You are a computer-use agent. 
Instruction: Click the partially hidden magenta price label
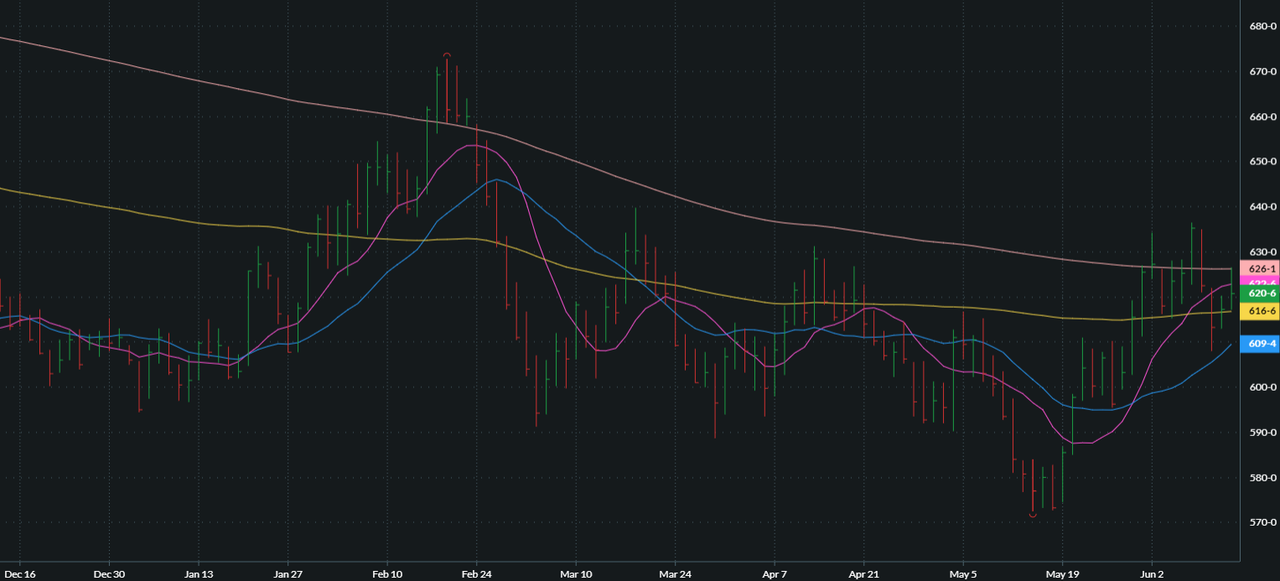(x=1259, y=282)
